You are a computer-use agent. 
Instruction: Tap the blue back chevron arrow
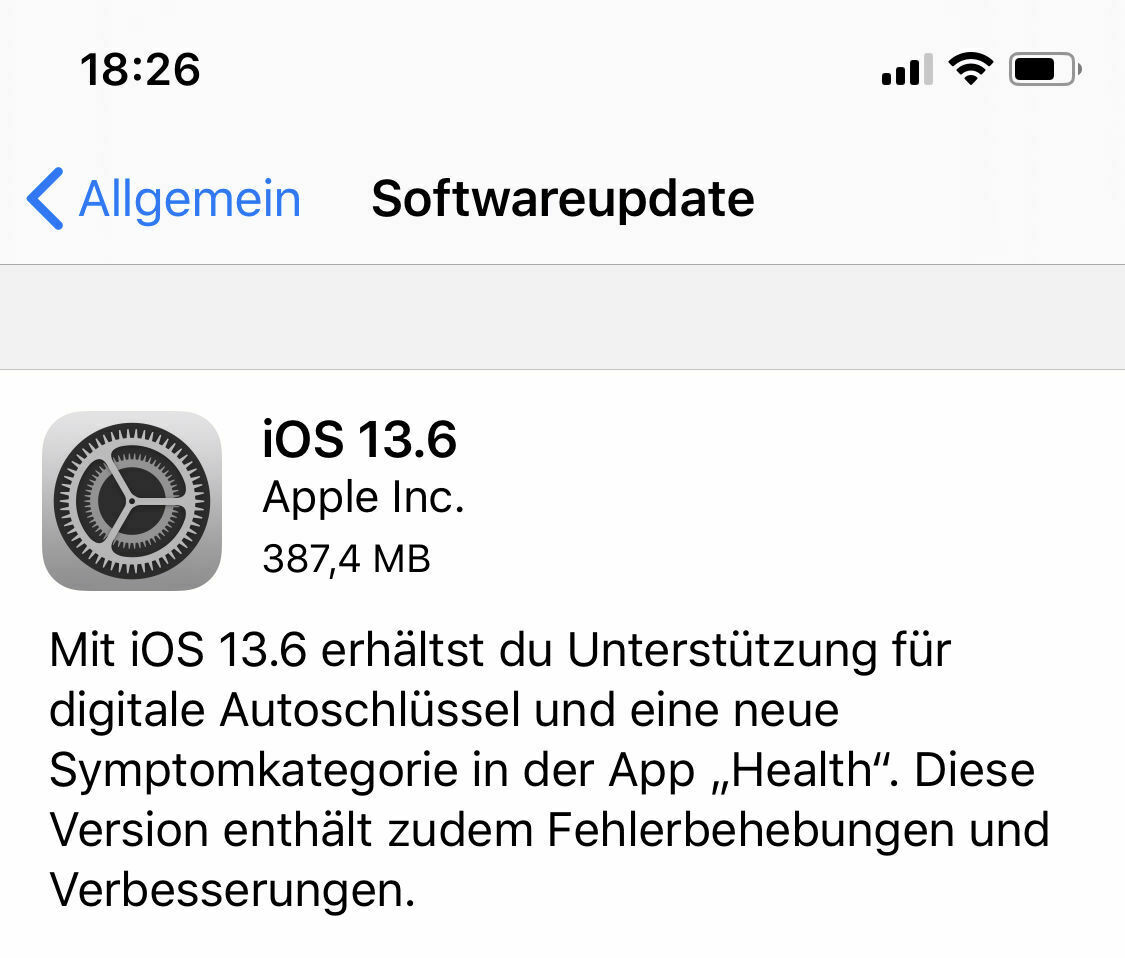pos(45,199)
